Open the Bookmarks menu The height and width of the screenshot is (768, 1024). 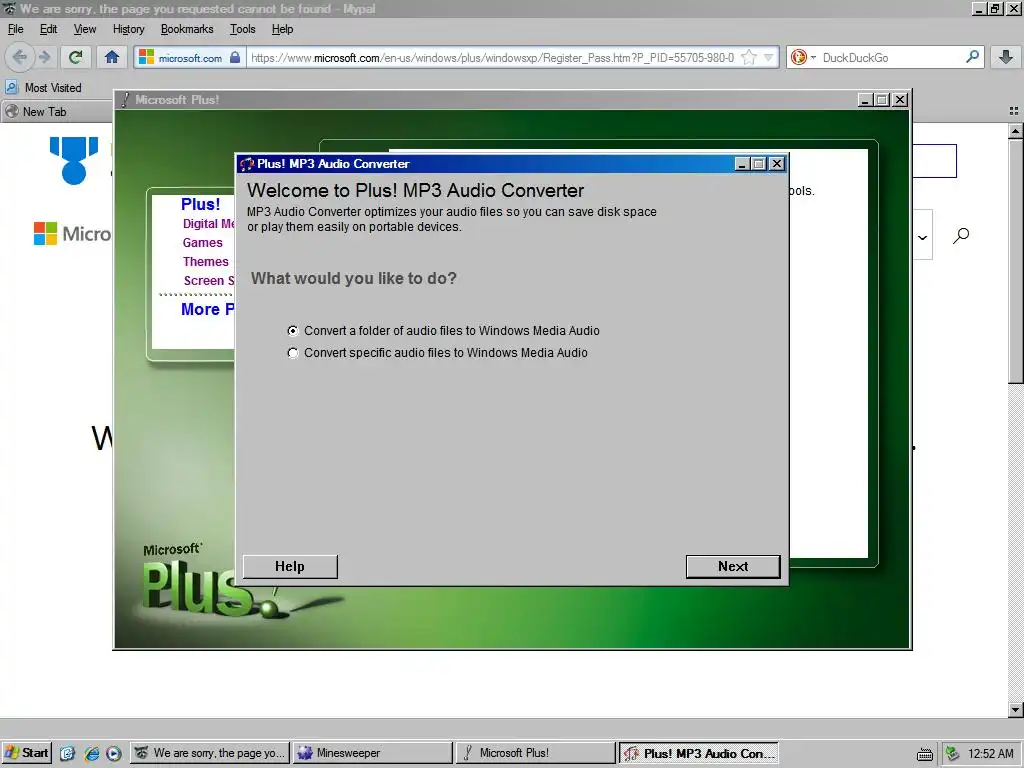[x=187, y=29]
